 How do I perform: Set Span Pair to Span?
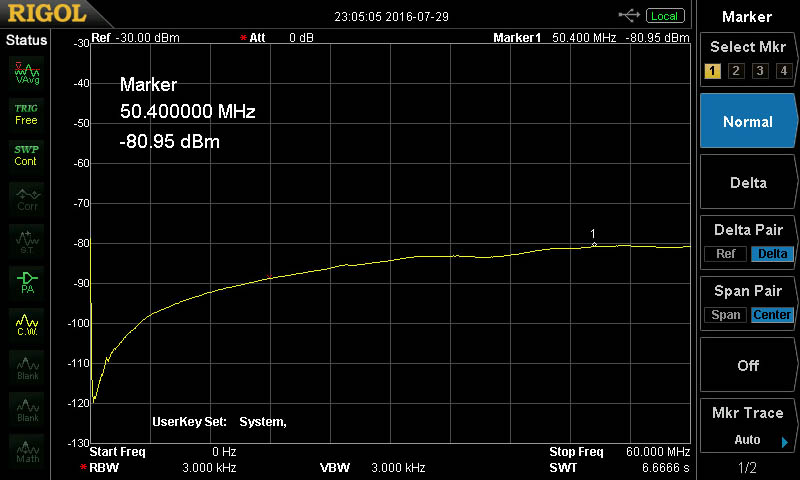726,315
